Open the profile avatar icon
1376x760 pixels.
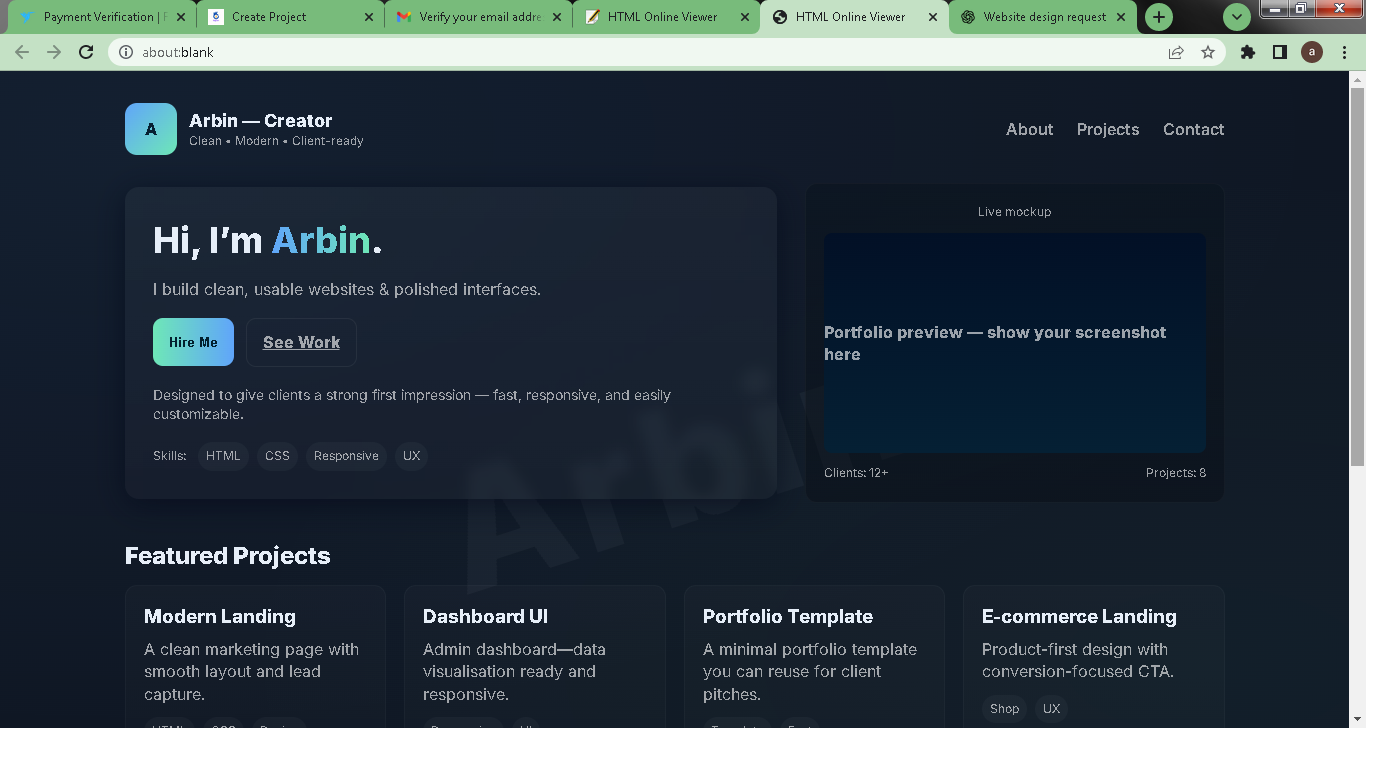(x=1312, y=52)
